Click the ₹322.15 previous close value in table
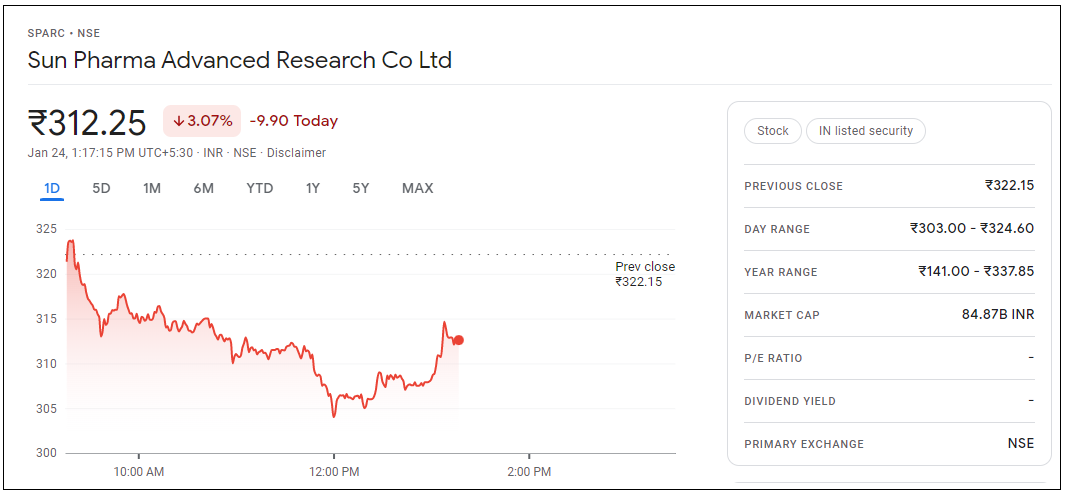 pyautogui.click(x=1010, y=185)
